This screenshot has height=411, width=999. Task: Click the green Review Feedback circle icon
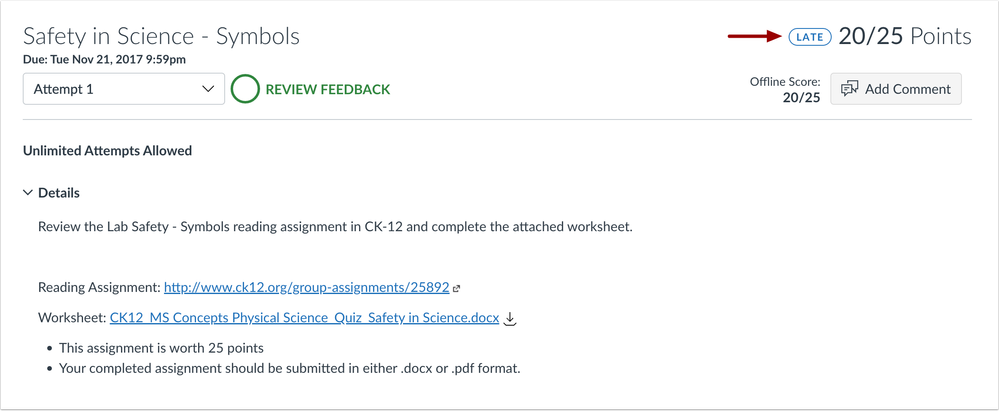[x=245, y=89]
